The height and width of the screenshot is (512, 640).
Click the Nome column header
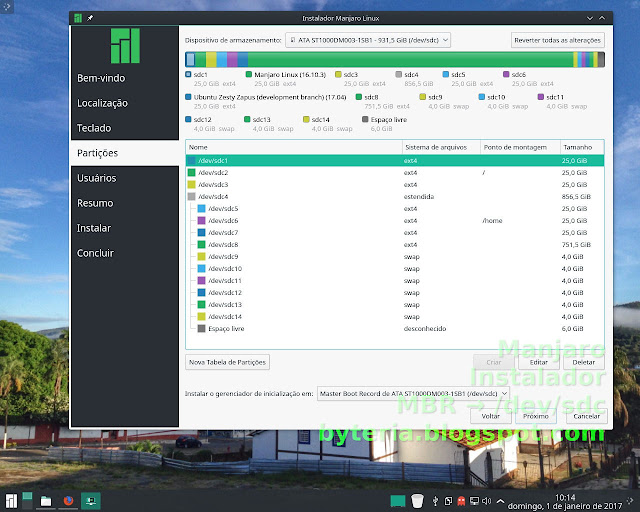point(294,147)
